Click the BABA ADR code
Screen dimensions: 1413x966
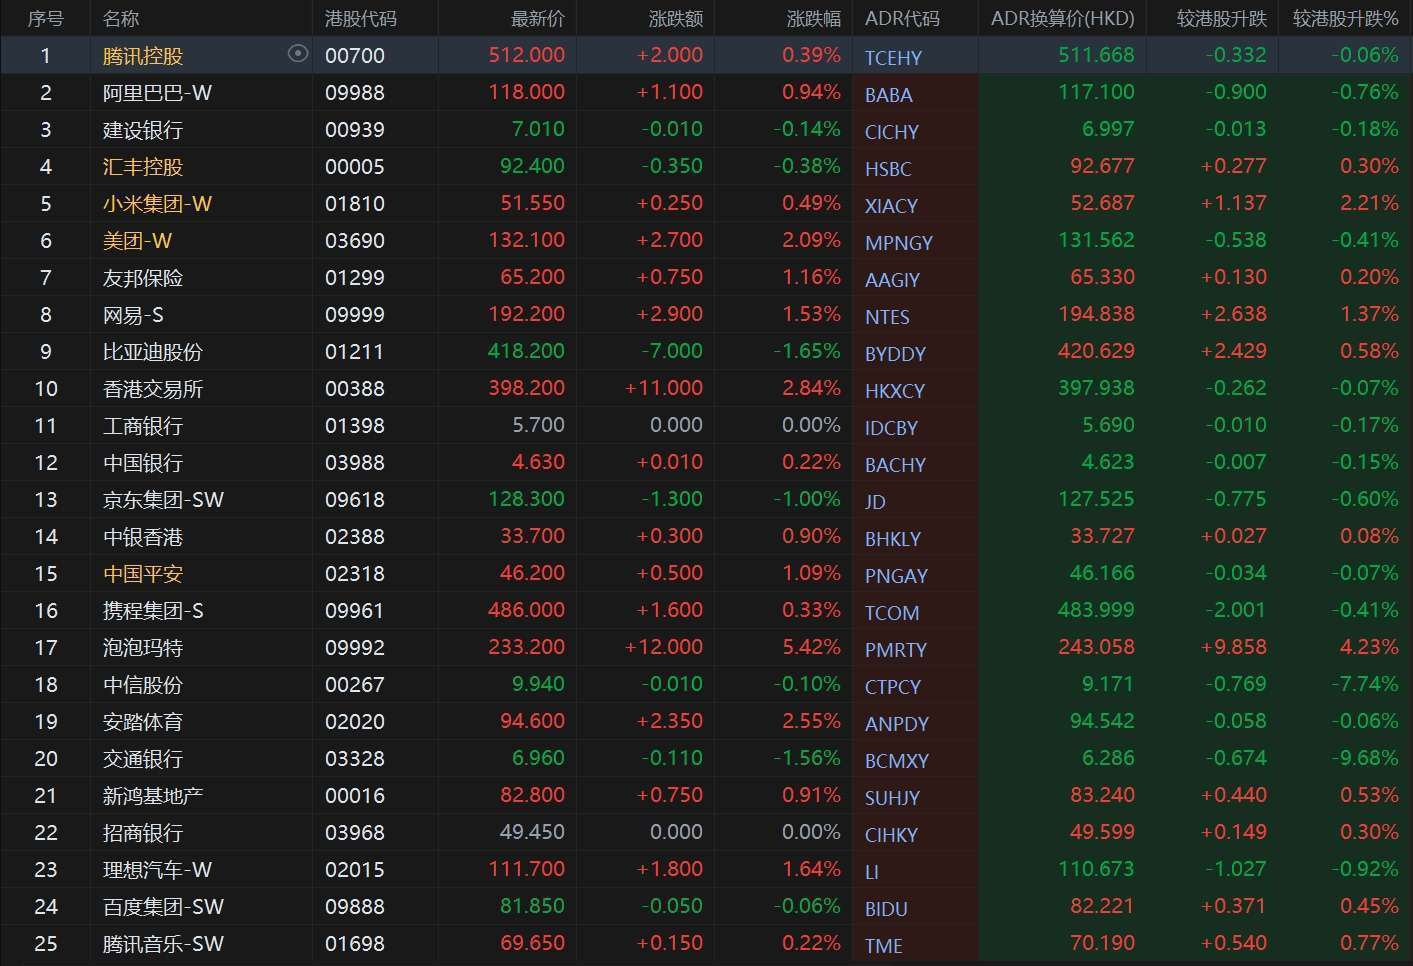point(889,95)
